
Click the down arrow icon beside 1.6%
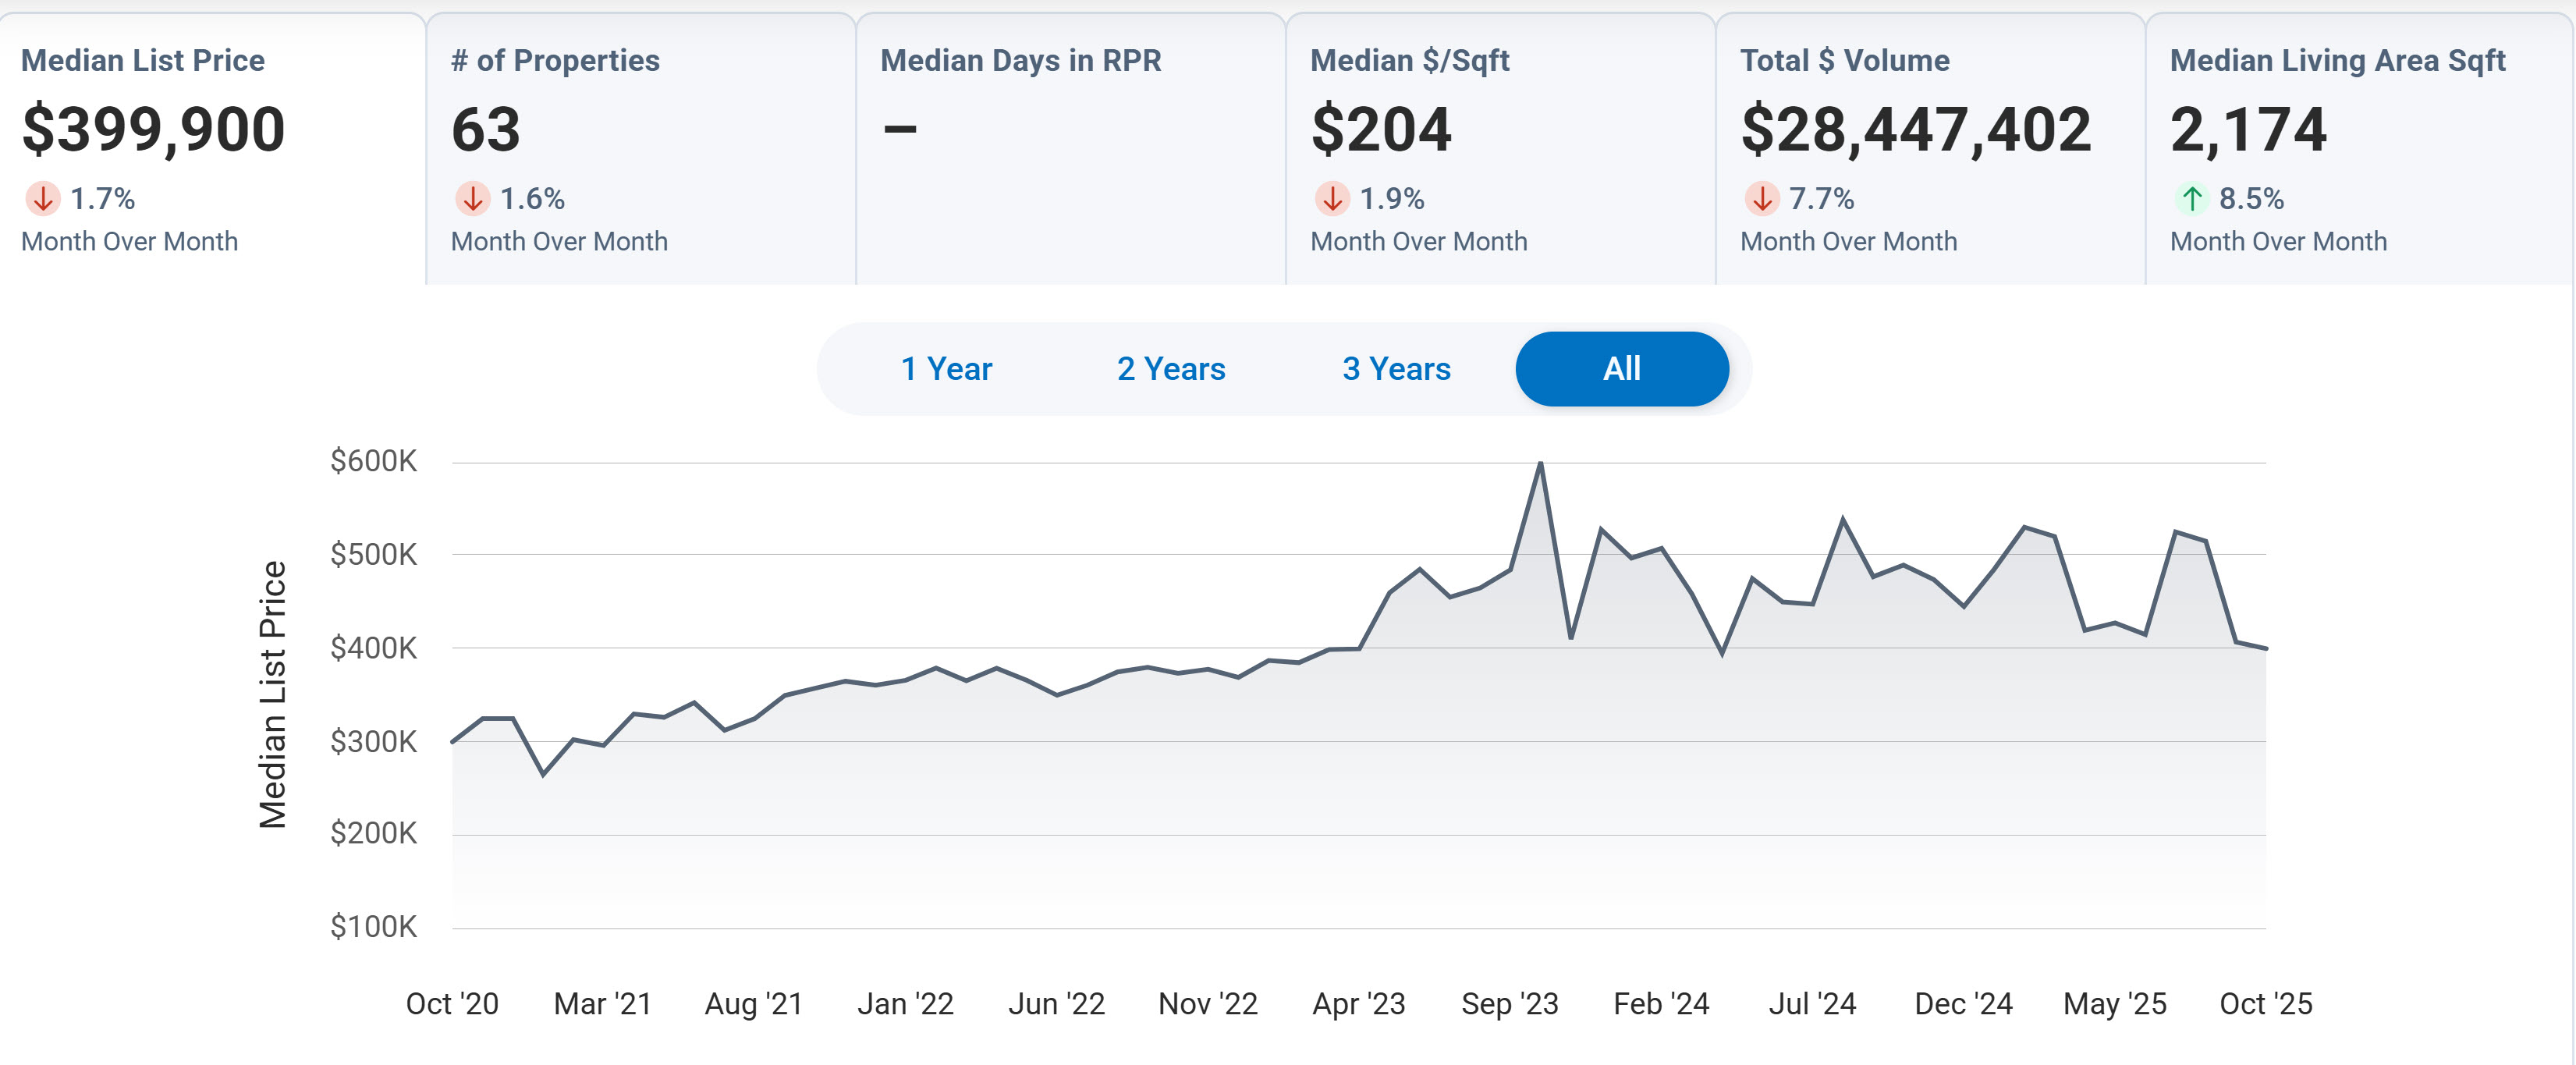point(472,199)
